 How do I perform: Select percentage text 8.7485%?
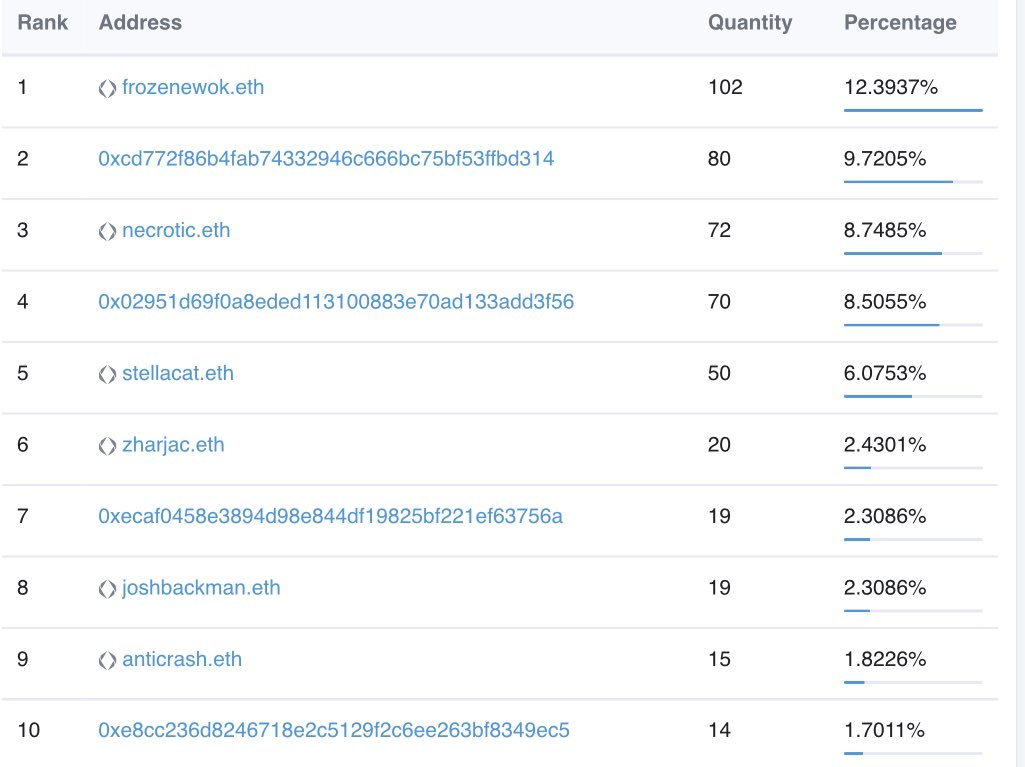[885, 230]
